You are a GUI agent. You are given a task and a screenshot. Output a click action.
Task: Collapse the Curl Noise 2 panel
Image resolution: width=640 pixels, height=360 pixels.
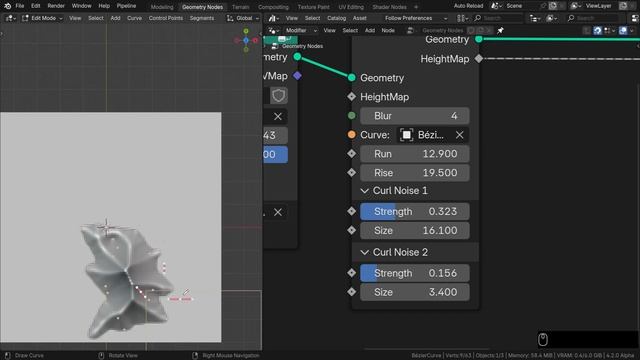[364, 252]
